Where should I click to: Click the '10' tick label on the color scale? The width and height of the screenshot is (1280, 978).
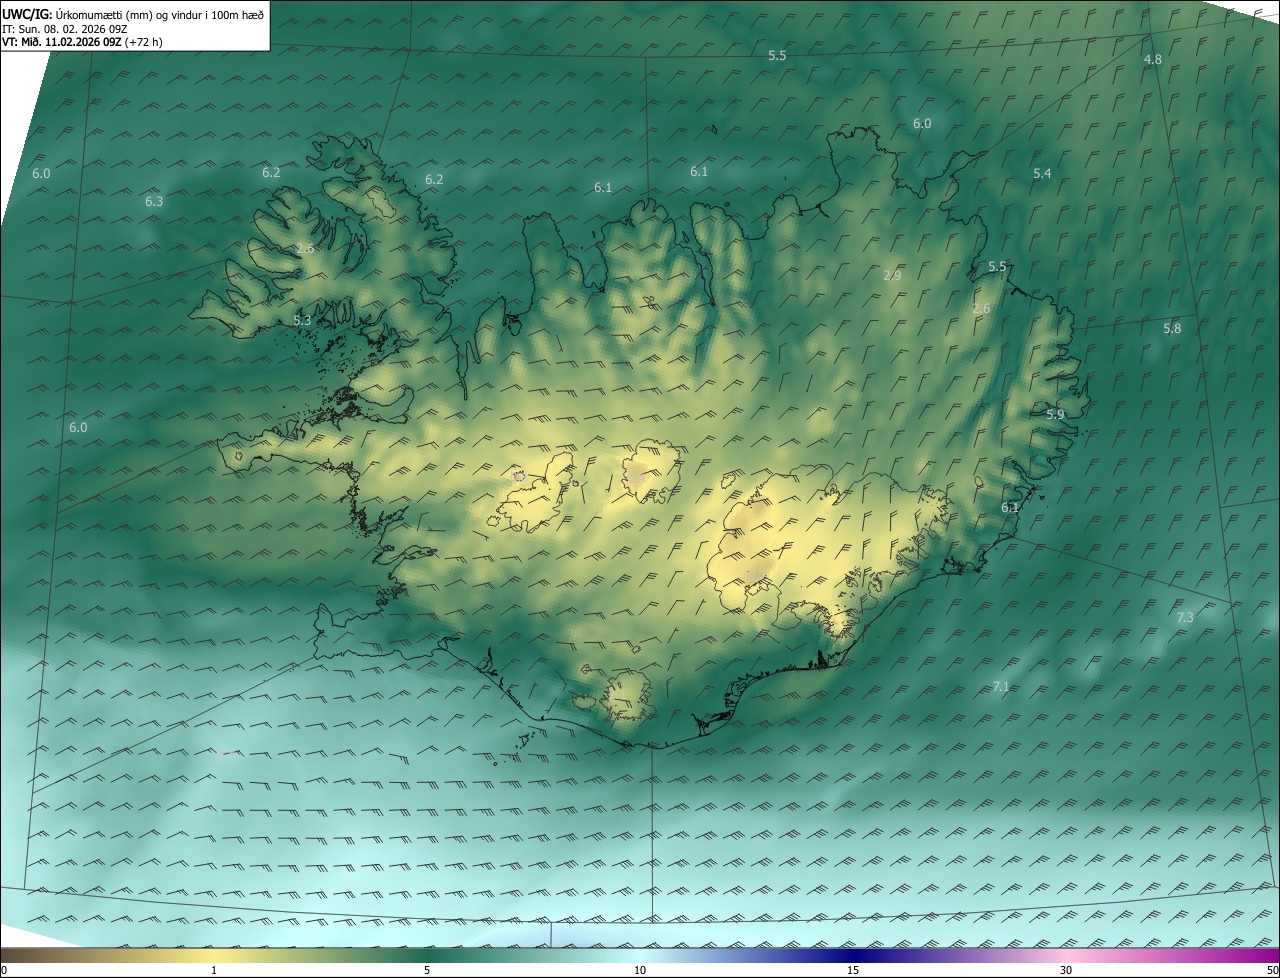tap(640, 970)
